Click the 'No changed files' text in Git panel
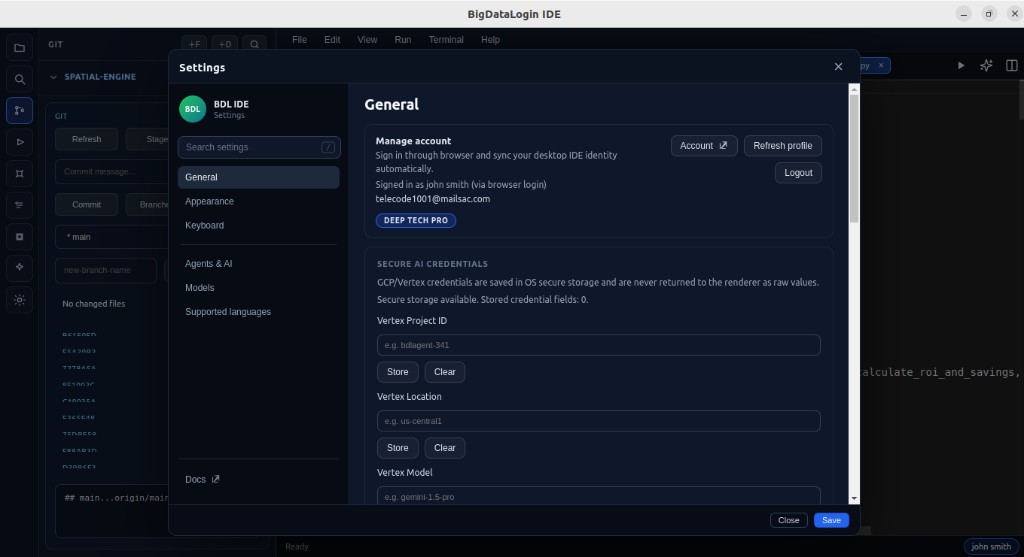Viewport: 1024px width, 557px height. point(93,304)
